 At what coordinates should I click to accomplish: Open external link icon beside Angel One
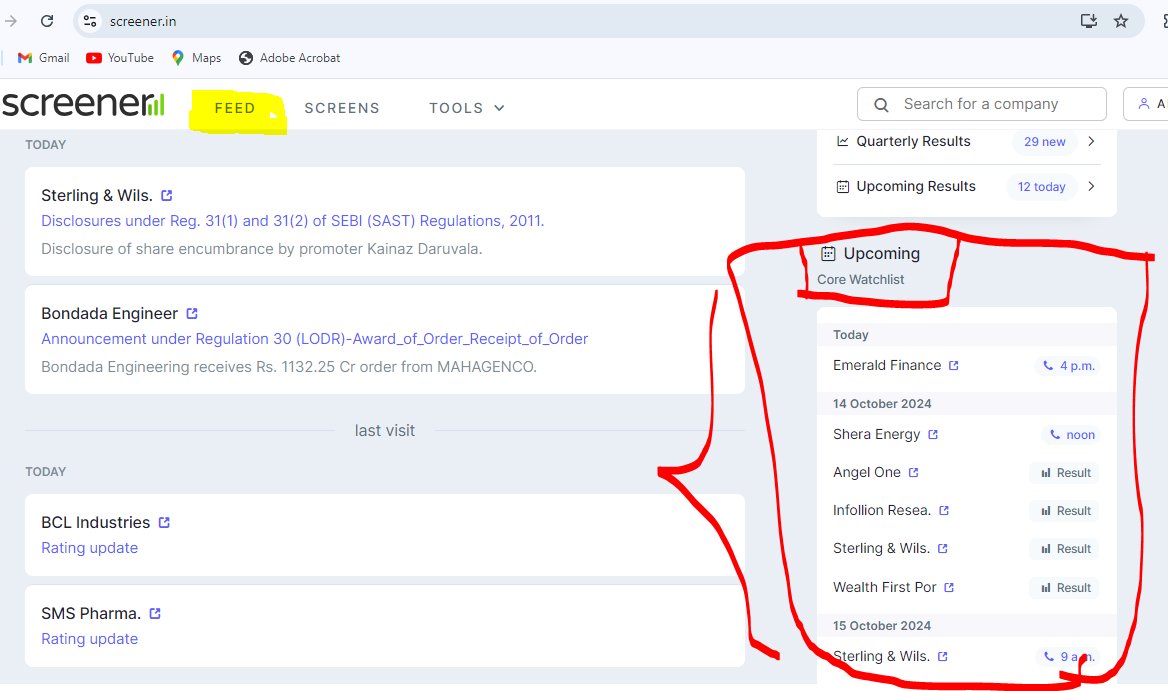click(x=913, y=472)
